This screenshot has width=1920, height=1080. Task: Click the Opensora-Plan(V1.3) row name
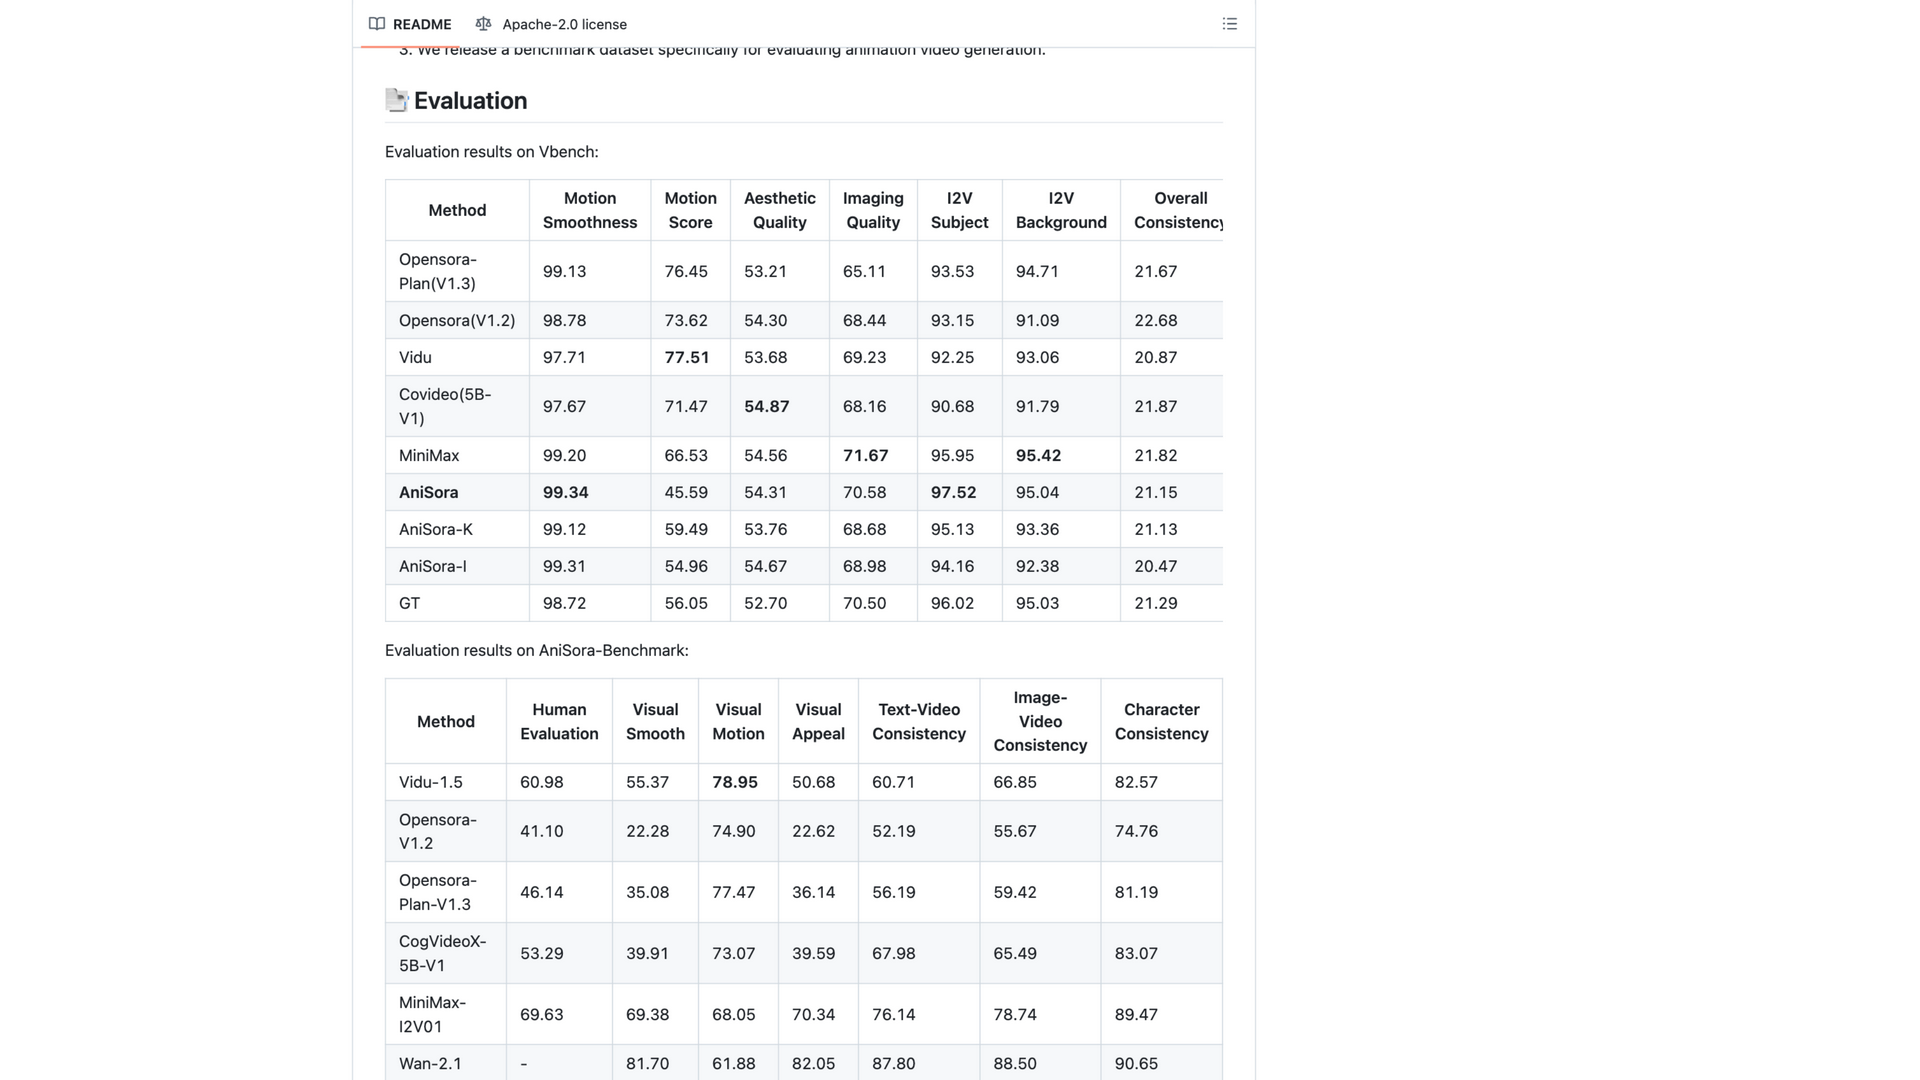(x=438, y=271)
